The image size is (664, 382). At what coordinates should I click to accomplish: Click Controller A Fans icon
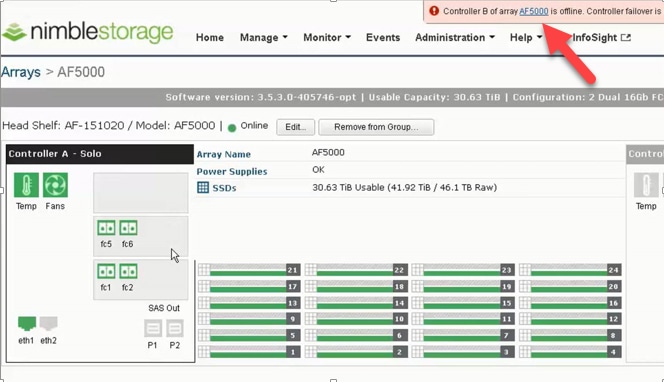coord(55,185)
